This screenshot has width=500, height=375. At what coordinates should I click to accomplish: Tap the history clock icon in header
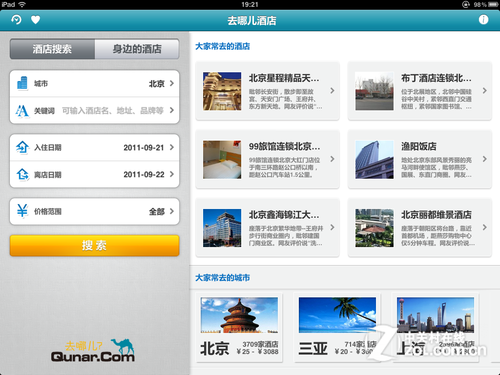pyautogui.click(x=16, y=20)
